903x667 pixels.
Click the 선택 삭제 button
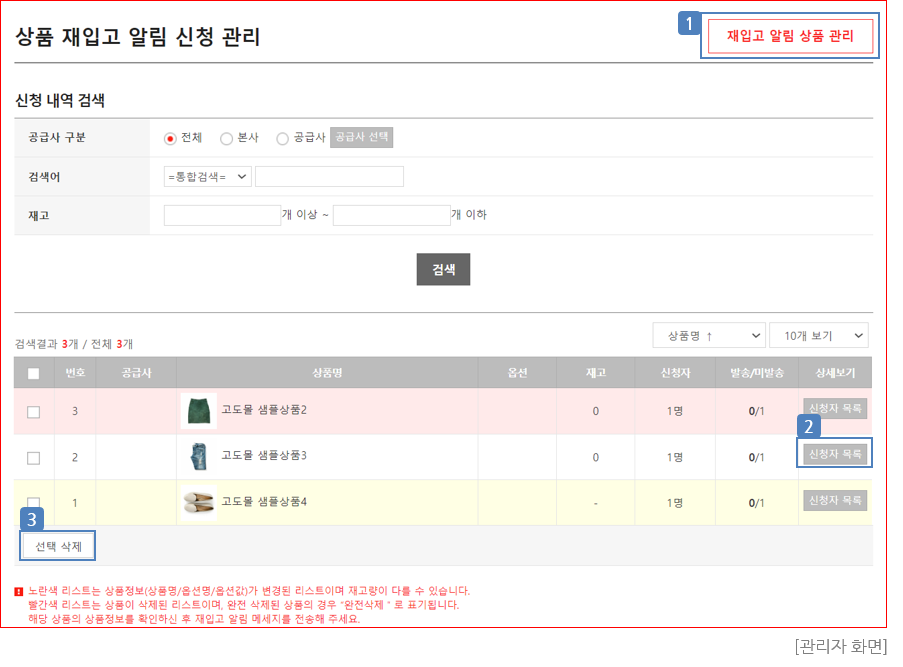click(x=58, y=546)
